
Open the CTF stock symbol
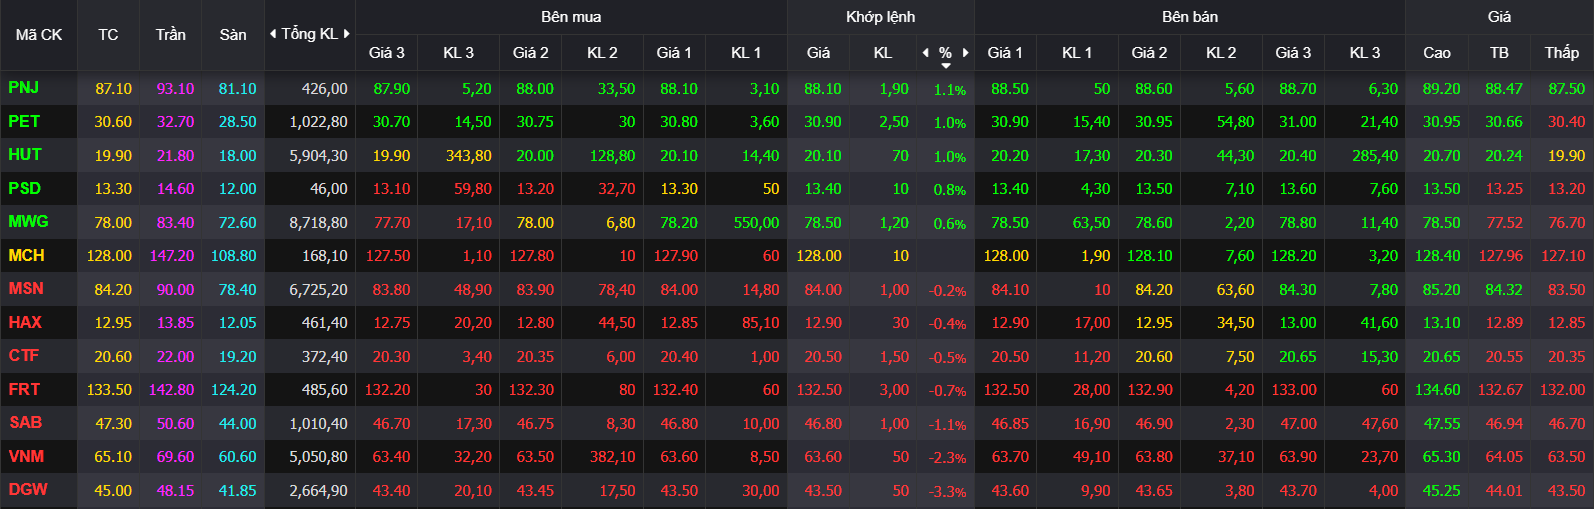point(24,356)
